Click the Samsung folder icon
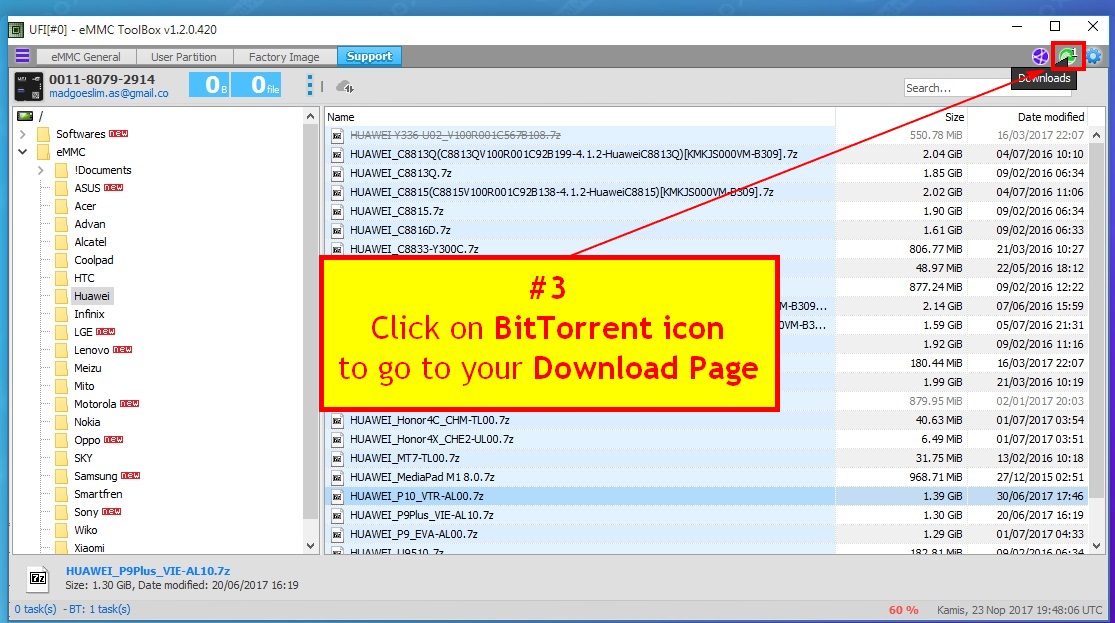The height and width of the screenshot is (623, 1115). tap(62, 476)
